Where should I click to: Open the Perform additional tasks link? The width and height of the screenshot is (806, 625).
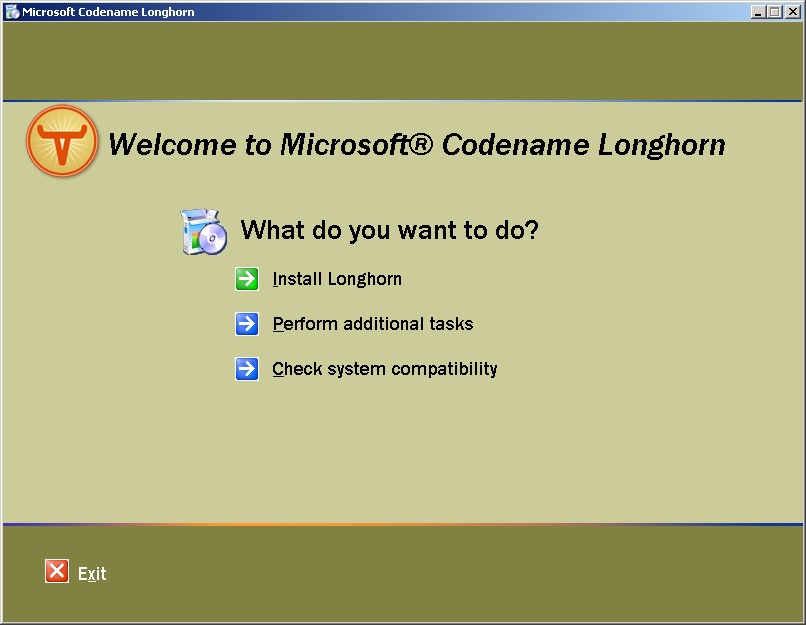click(373, 324)
